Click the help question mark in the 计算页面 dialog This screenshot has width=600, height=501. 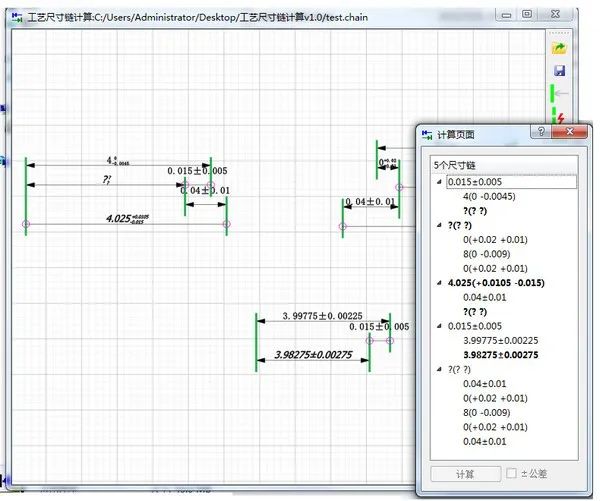[x=541, y=132]
